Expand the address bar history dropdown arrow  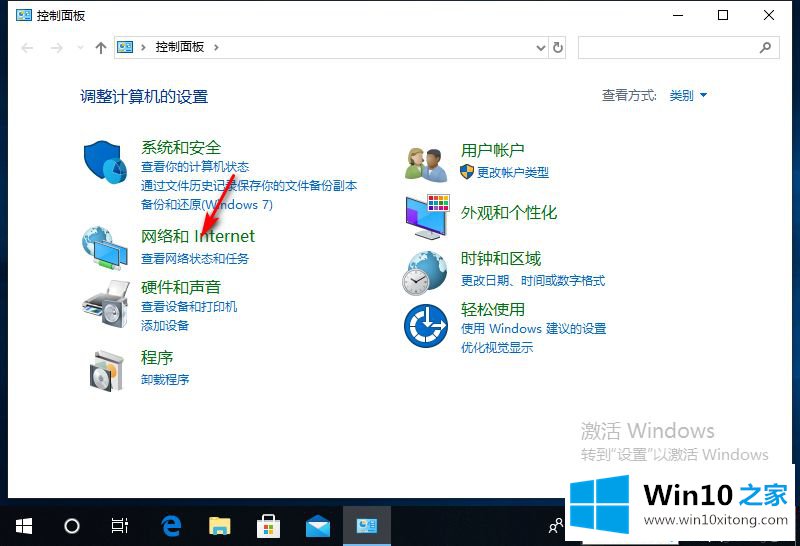tap(541, 47)
